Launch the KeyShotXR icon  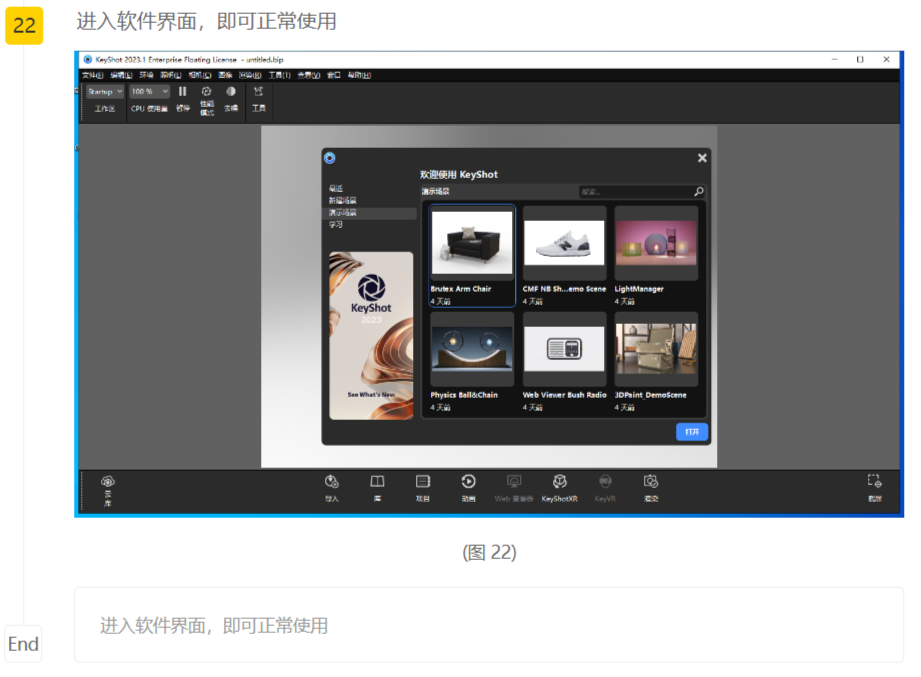click(x=559, y=481)
